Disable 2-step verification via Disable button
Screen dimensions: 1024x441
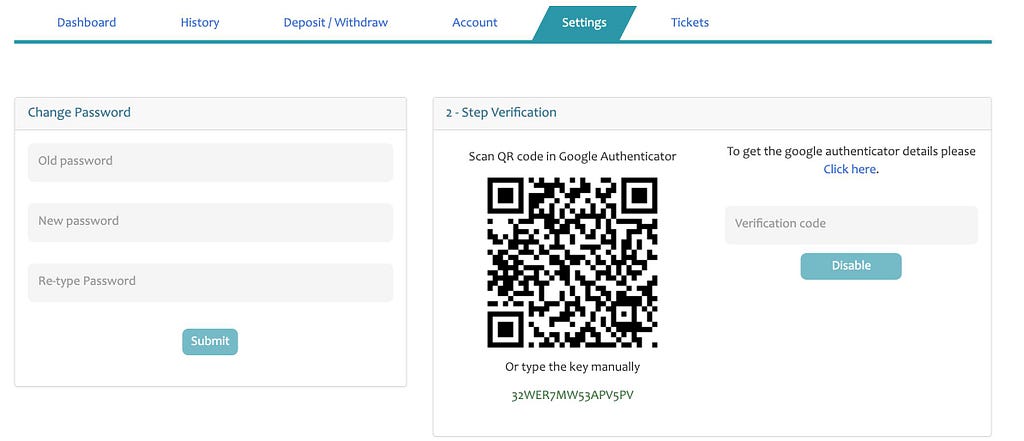click(x=851, y=266)
